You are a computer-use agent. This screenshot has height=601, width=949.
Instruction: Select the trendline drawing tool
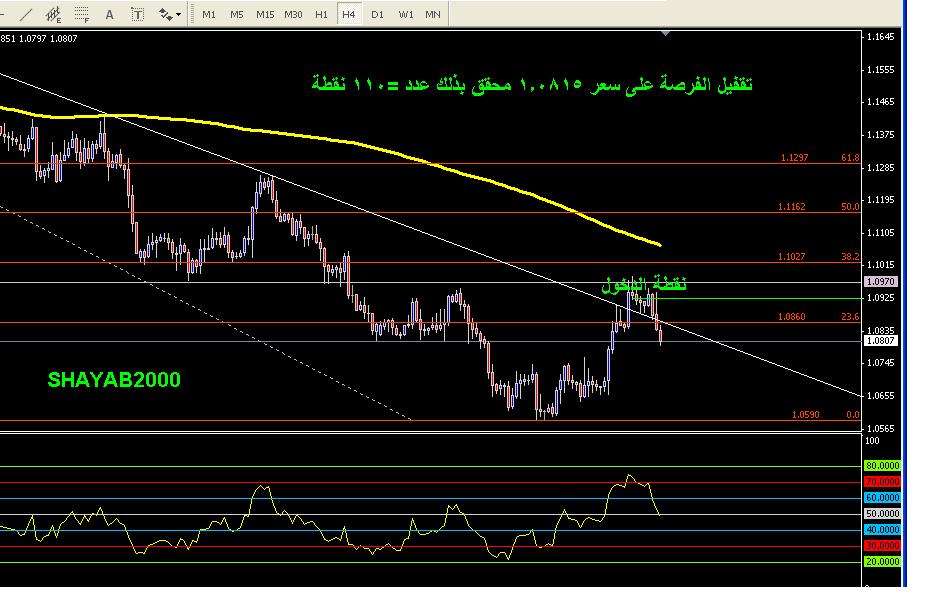point(24,14)
